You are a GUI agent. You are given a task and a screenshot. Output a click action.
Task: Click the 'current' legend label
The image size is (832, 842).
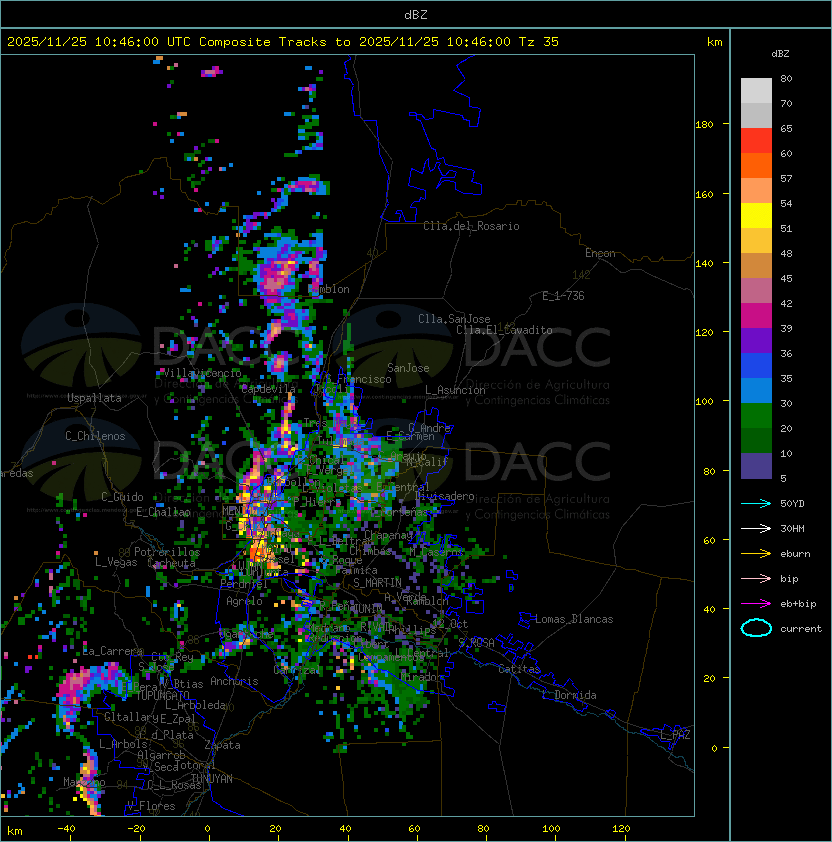pyautogui.click(x=801, y=629)
